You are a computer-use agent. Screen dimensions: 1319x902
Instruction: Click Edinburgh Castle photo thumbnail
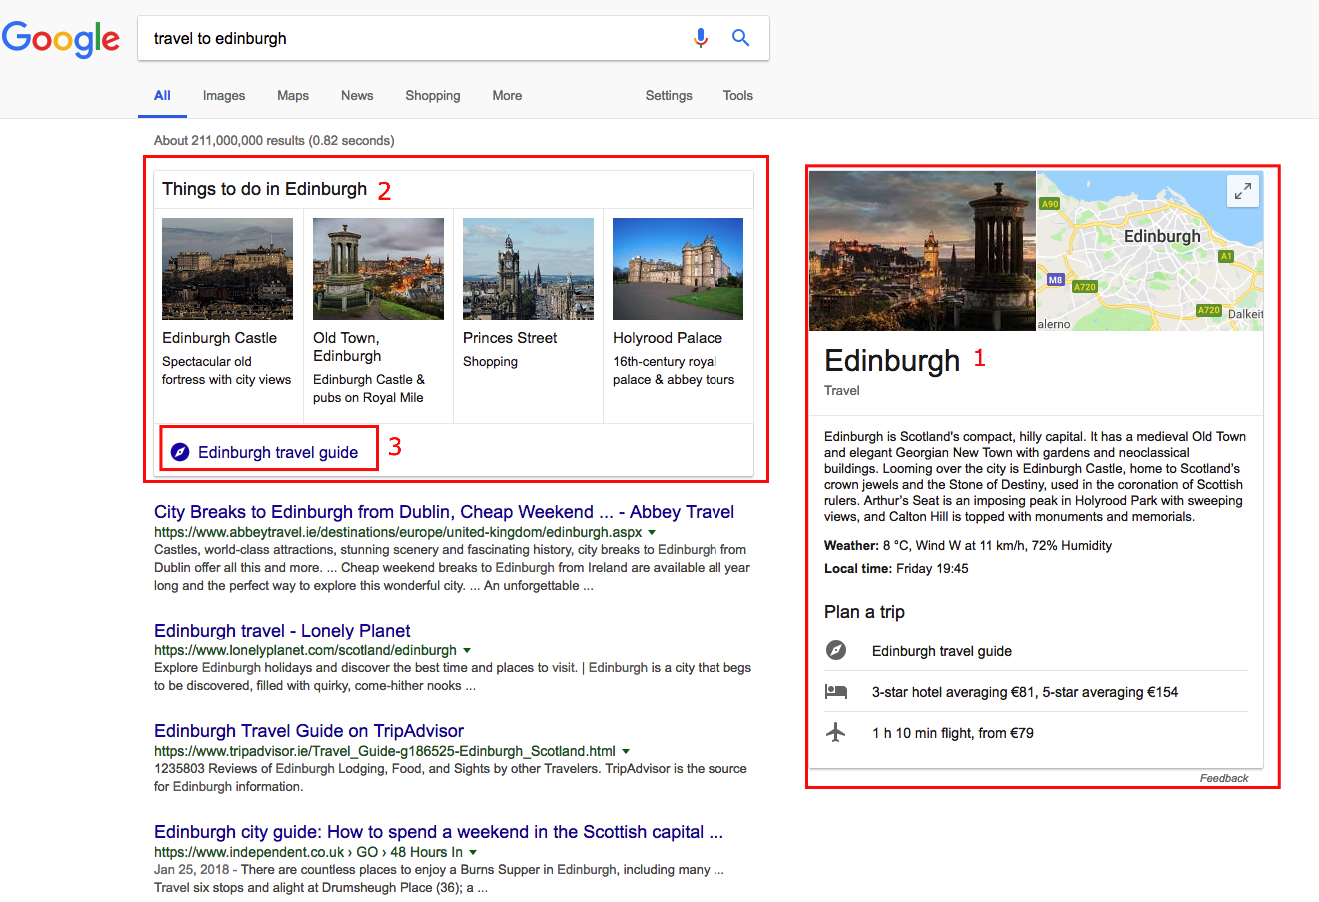227,269
